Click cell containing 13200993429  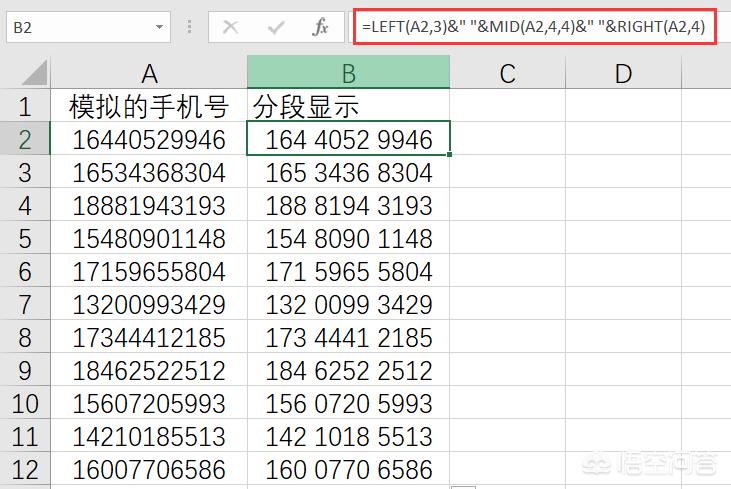[x=149, y=303]
